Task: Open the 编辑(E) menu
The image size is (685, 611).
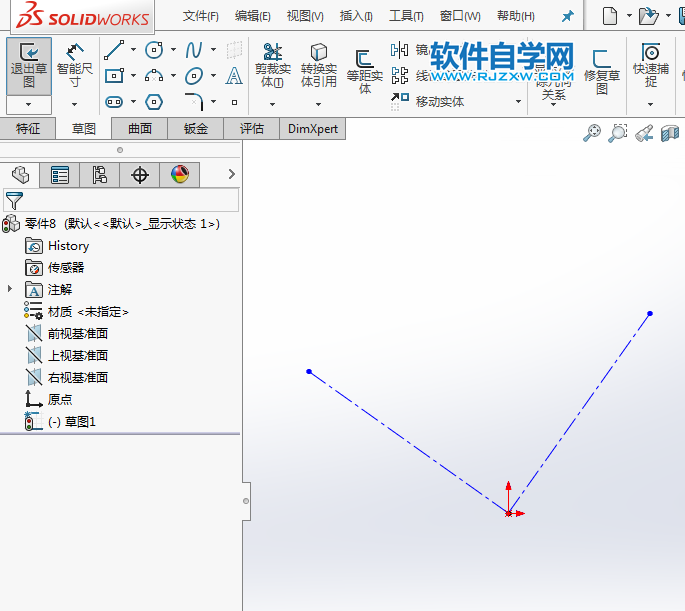Action: point(253,16)
